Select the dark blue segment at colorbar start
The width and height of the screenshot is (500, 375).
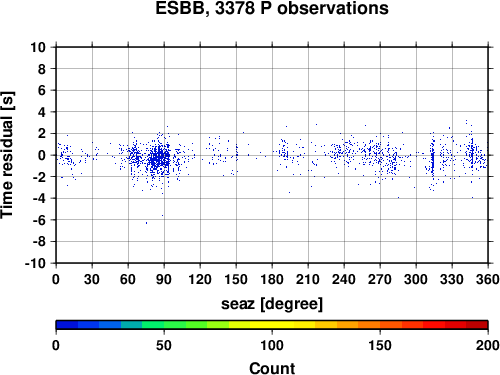[67, 325]
